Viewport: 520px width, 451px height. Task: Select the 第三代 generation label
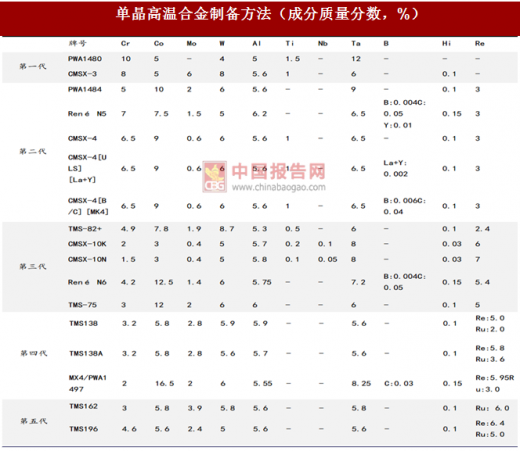(33, 267)
